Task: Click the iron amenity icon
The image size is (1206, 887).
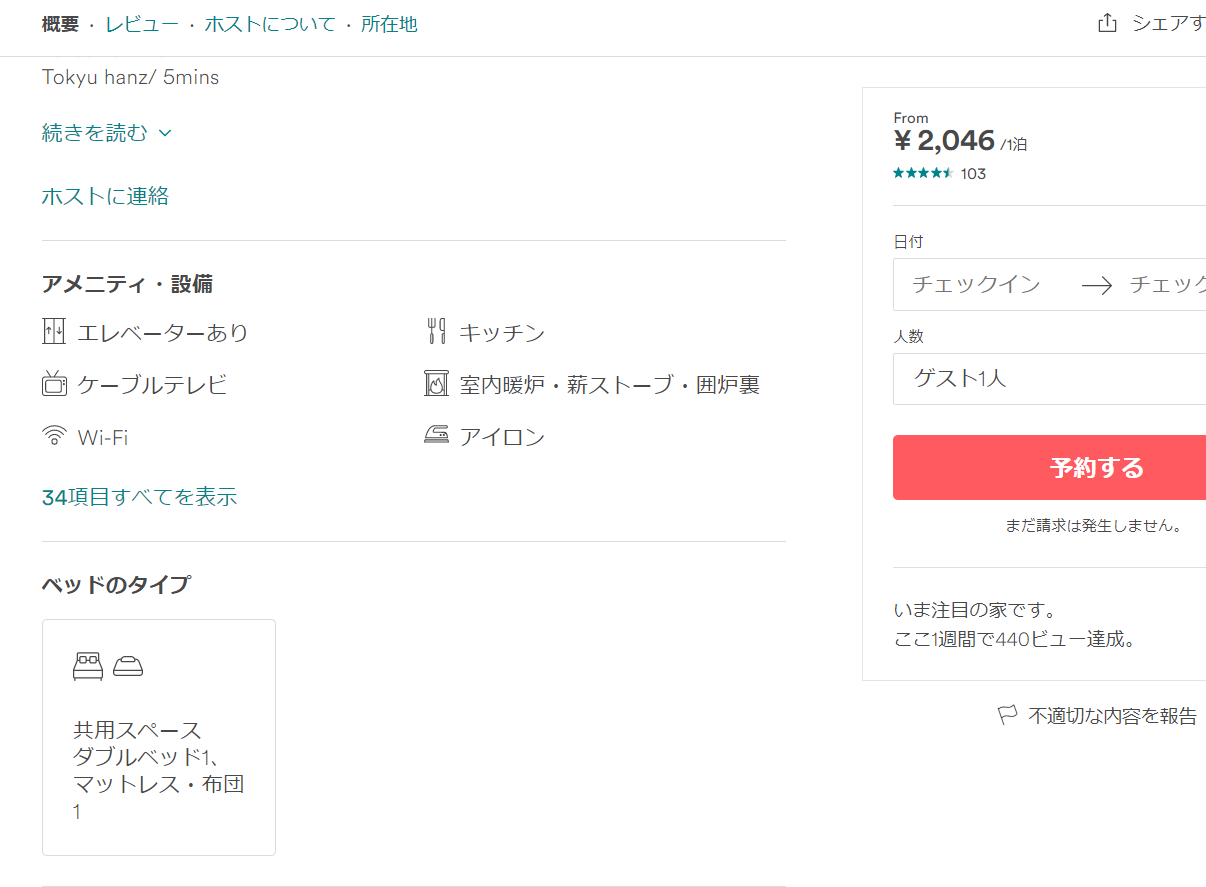Action: [x=436, y=436]
